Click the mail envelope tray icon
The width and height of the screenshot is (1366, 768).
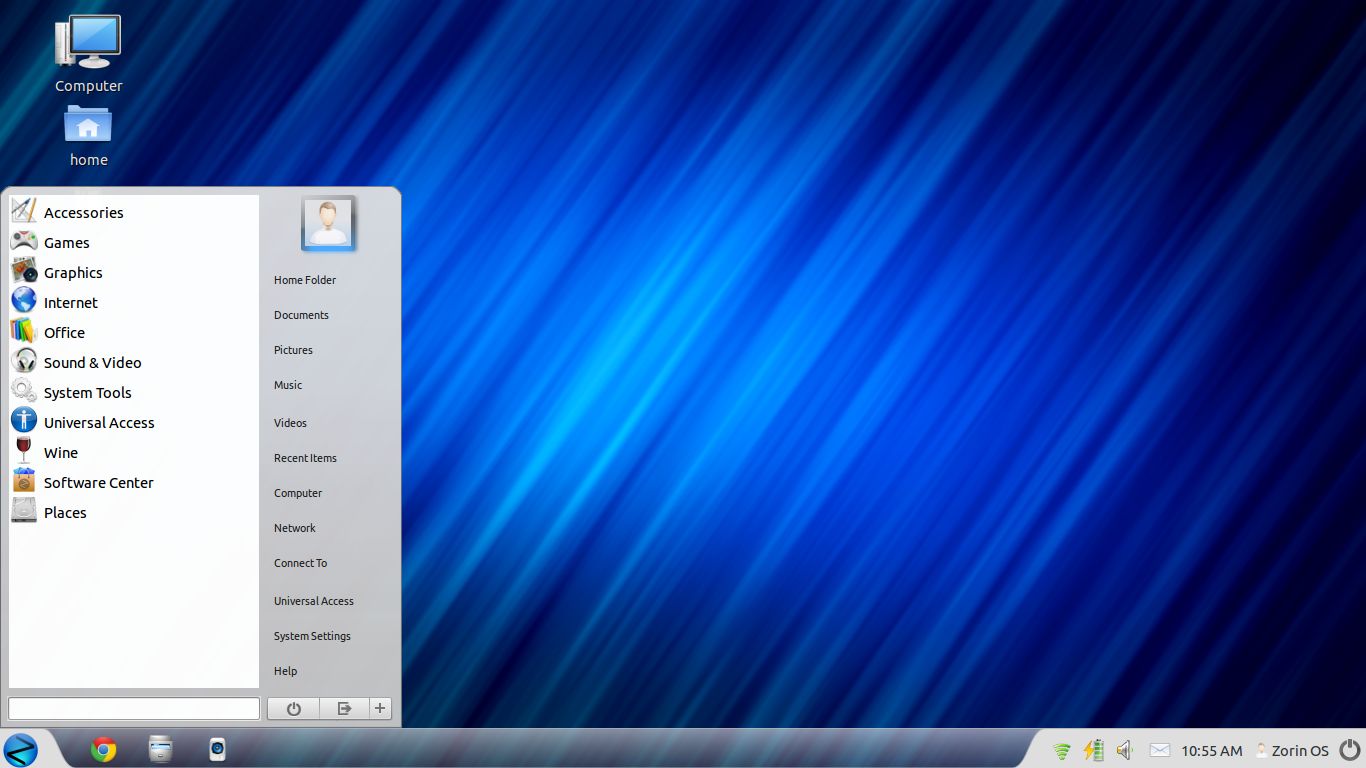coord(1160,749)
